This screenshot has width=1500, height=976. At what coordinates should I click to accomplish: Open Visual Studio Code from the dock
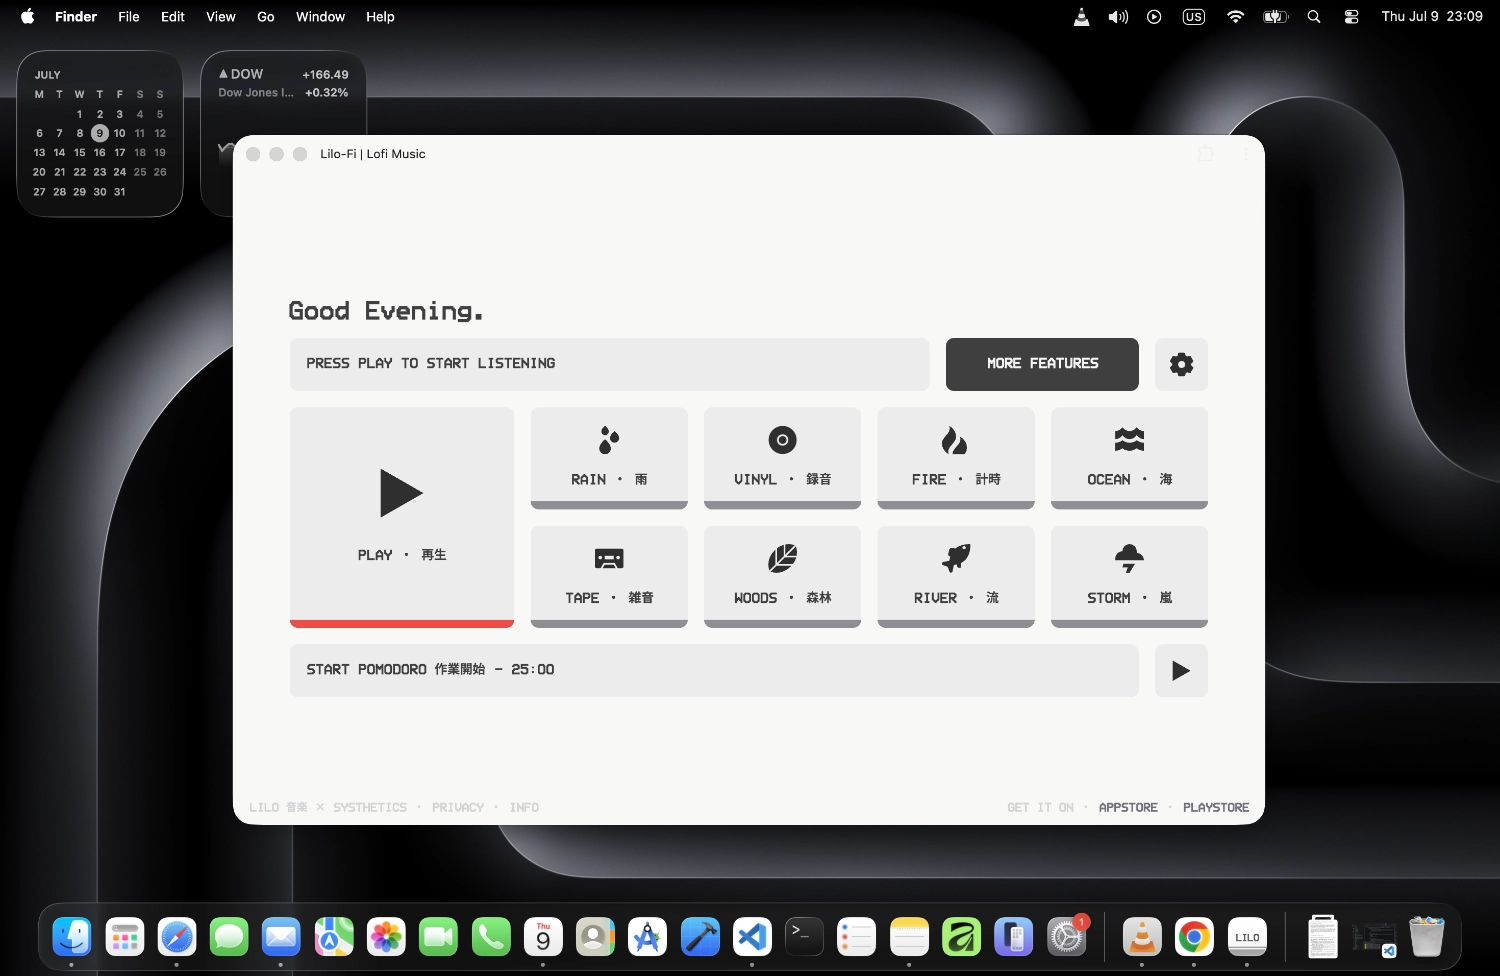point(752,937)
